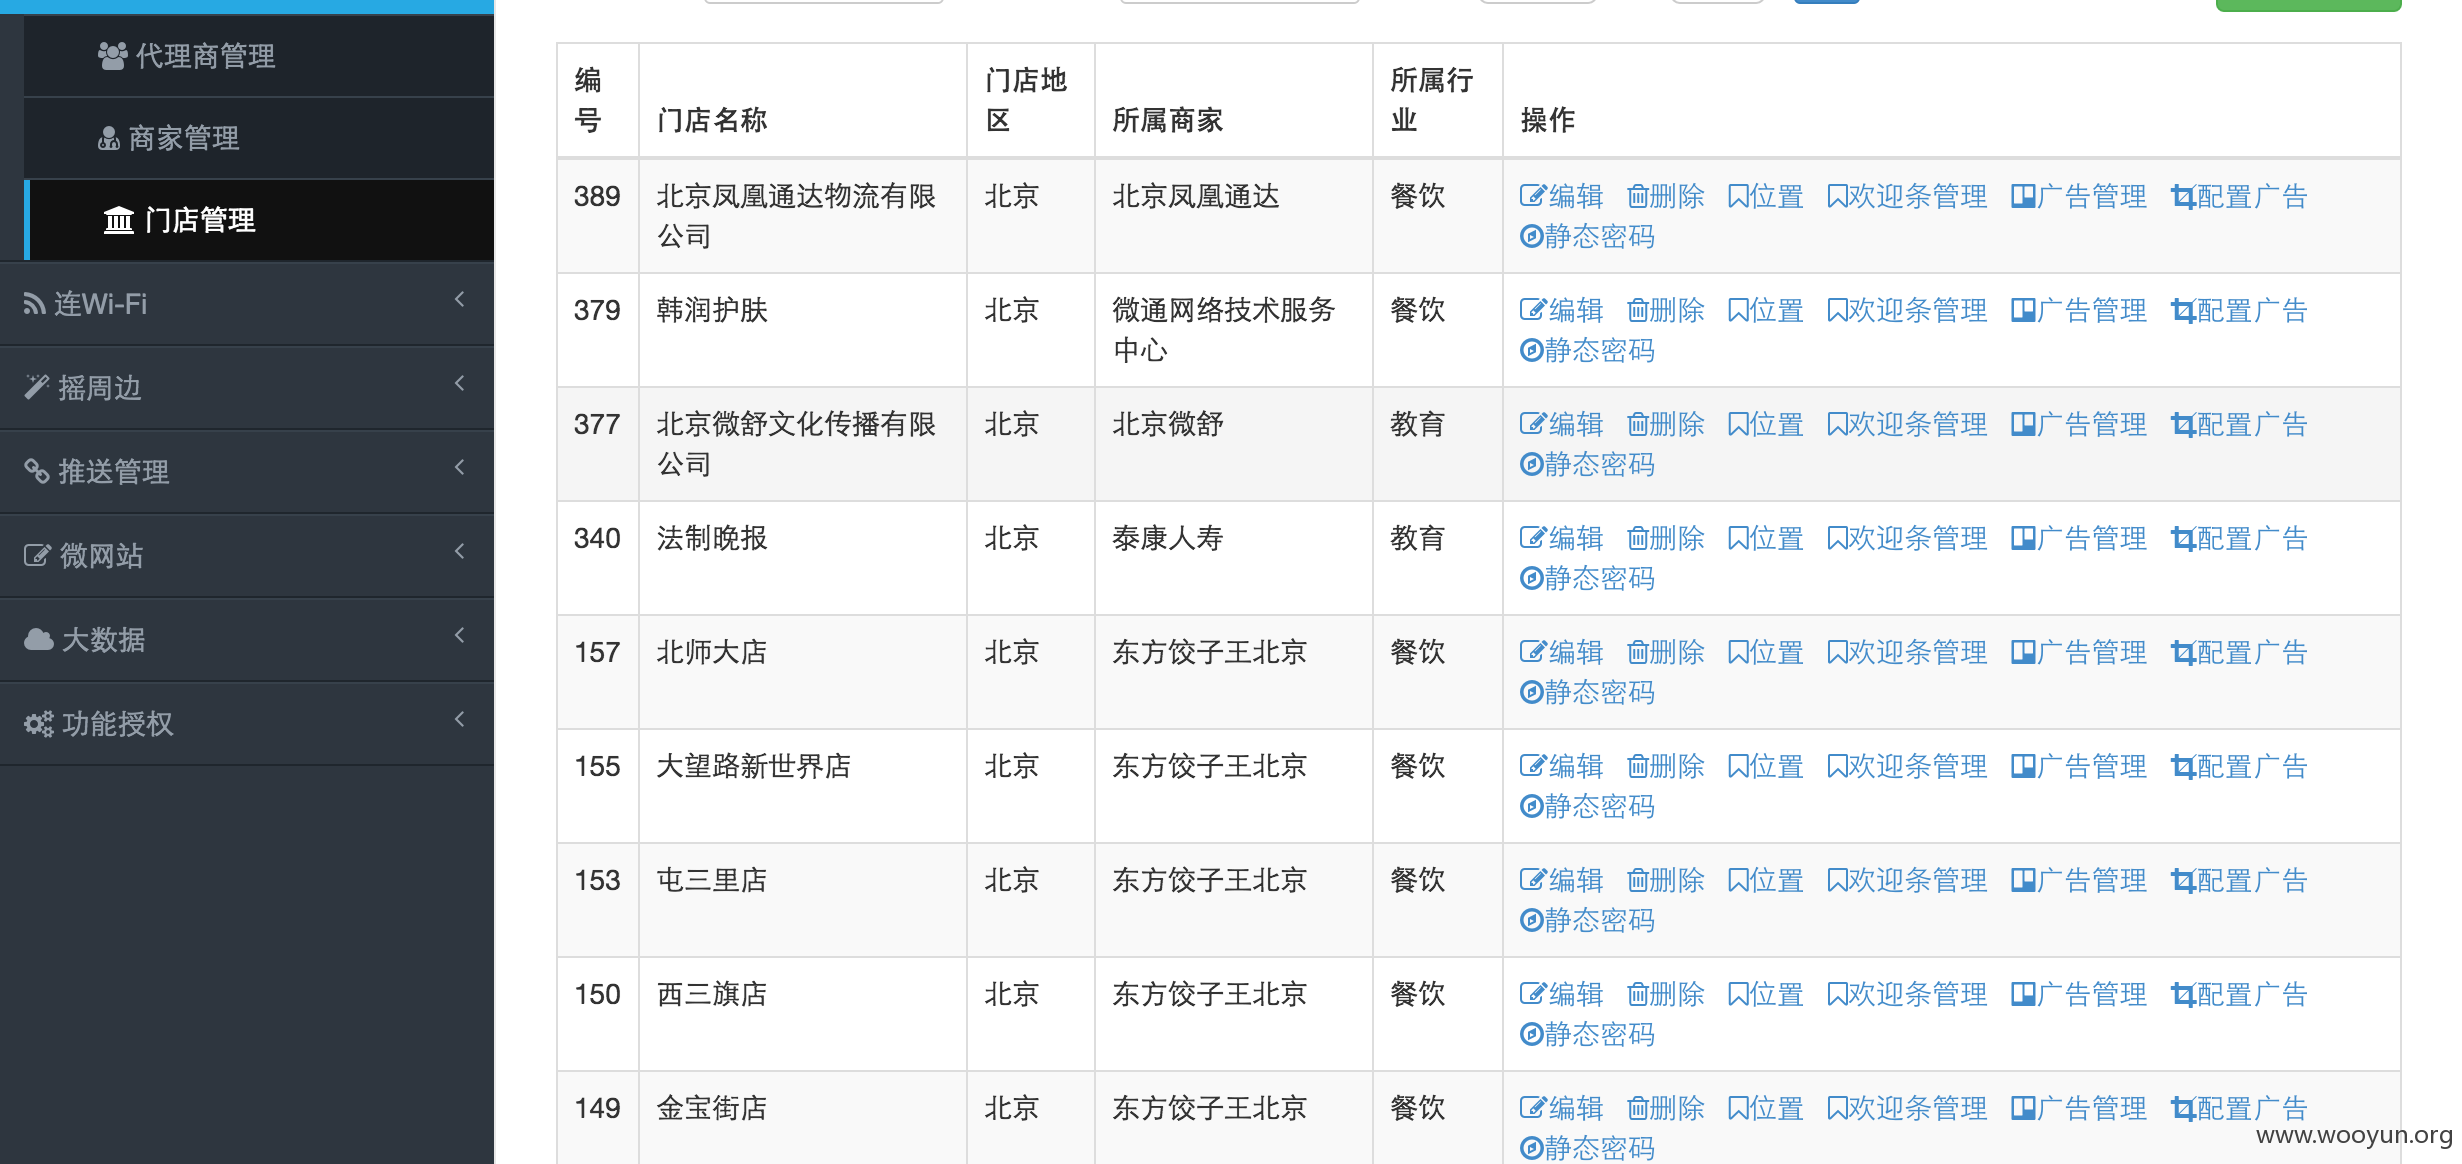Image resolution: width=2462 pixels, height=1164 pixels.
Task: Open the 功能授权 menu item
Action: point(247,724)
